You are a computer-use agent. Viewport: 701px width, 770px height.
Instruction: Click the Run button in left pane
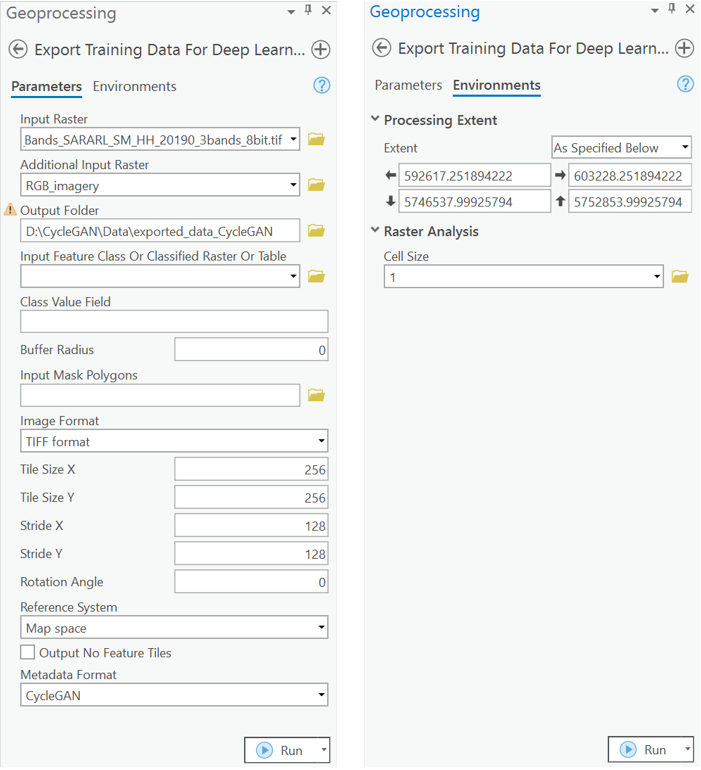point(279,750)
